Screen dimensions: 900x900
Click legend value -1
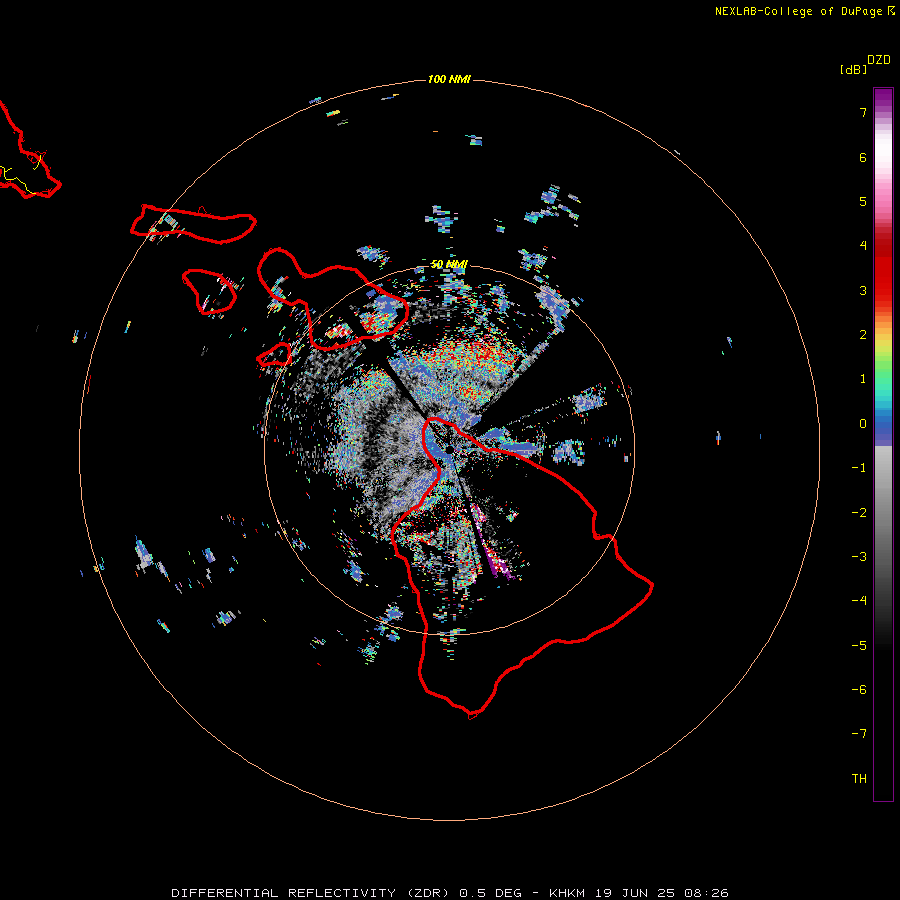tap(859, 468)
